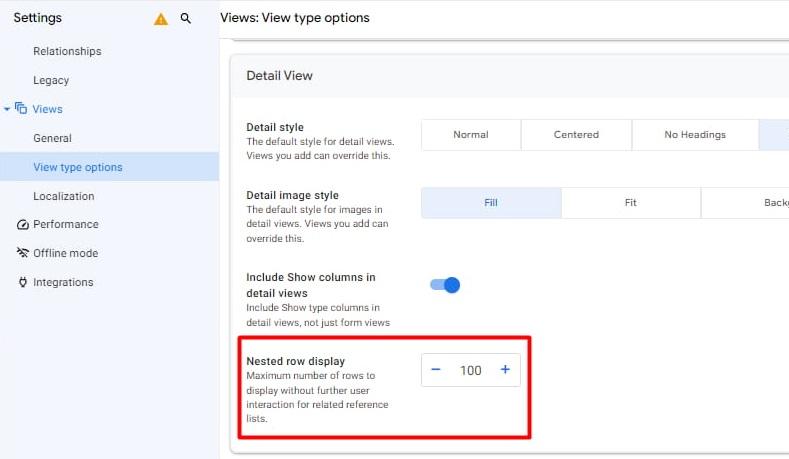The image size is (789, 459).
Task: Click the Integrations plug icon
Action: coord(23,283)
